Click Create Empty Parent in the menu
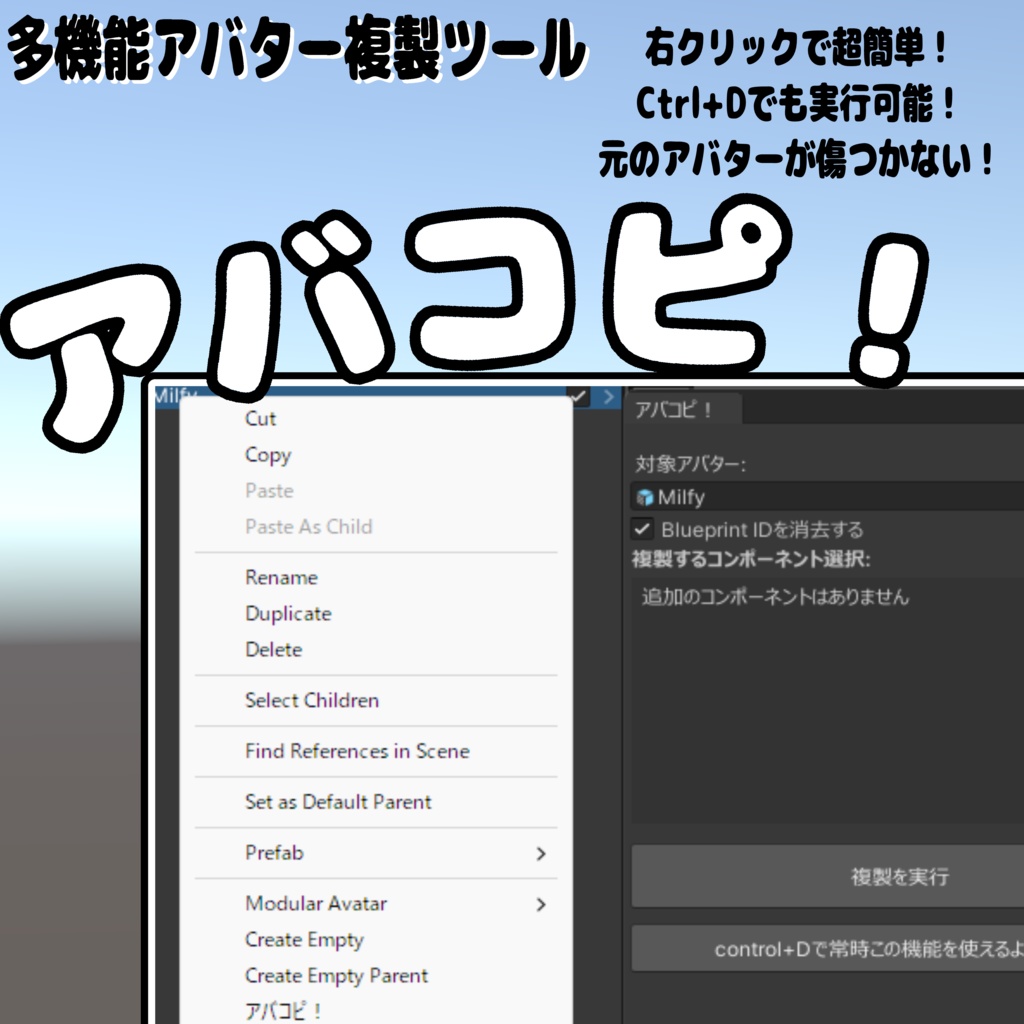The image size is (1024, 1024). coord(336,975)
